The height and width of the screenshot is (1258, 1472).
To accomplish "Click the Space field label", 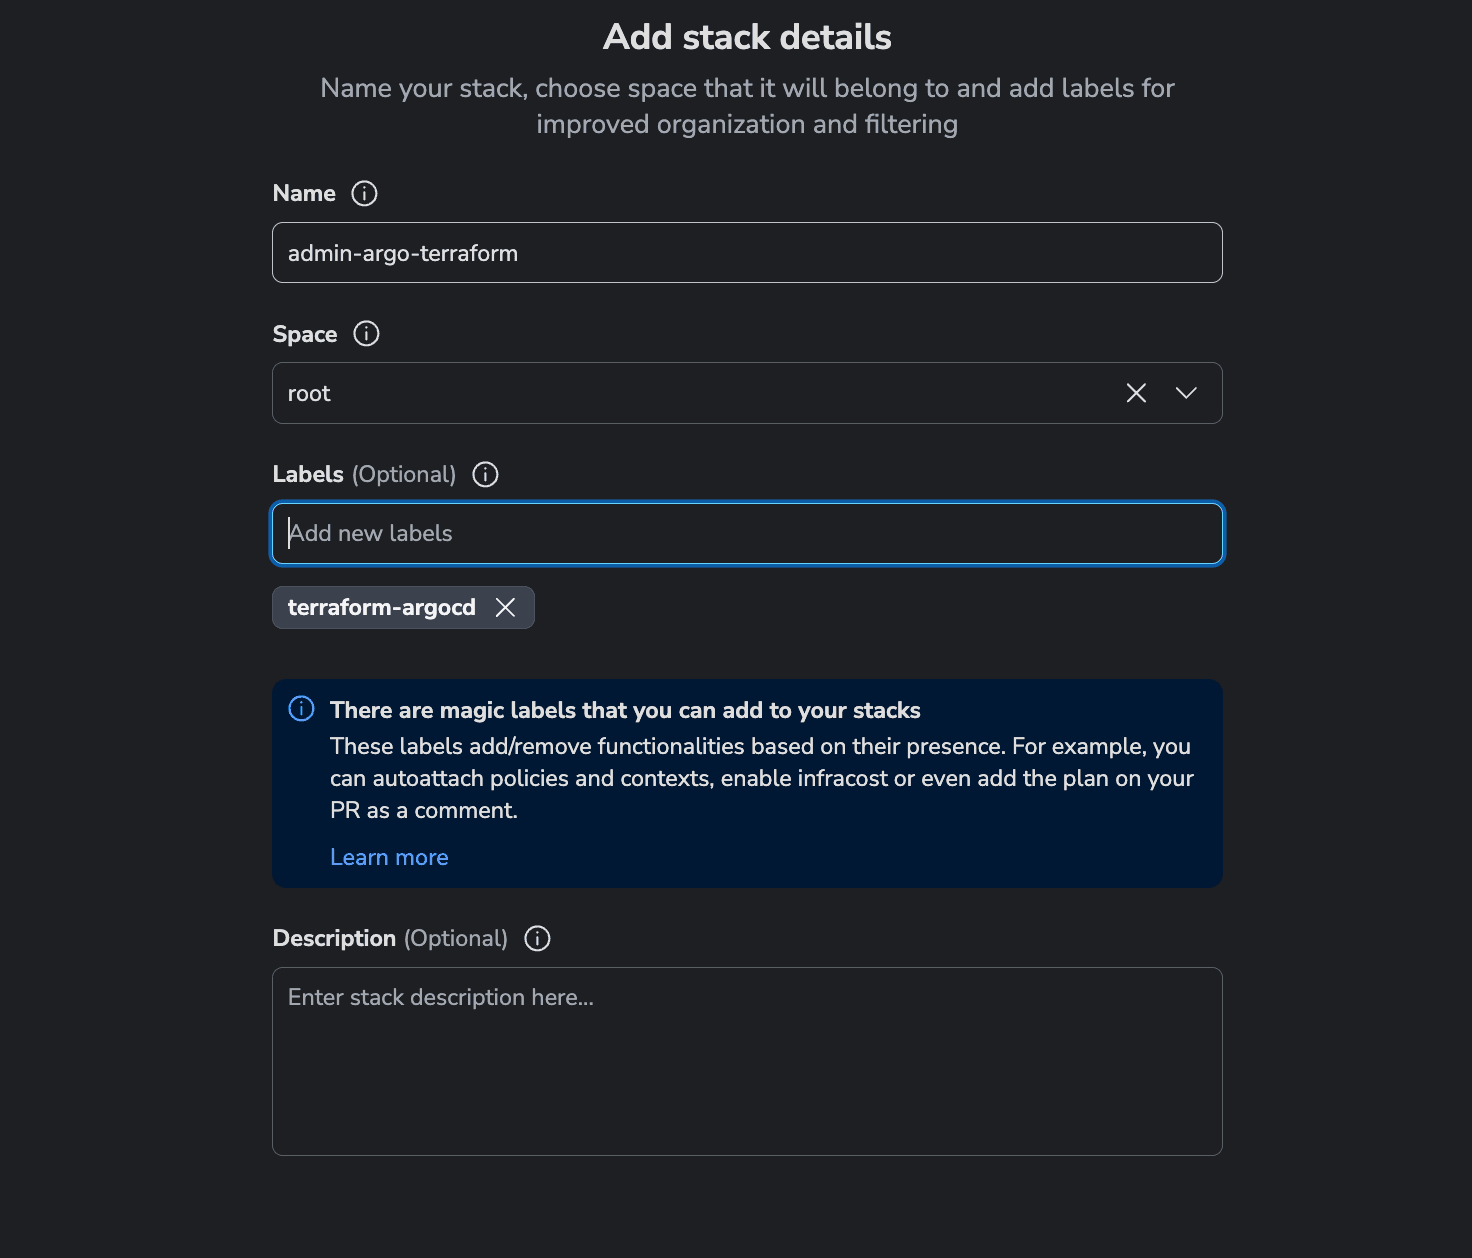I will point(305,334).
